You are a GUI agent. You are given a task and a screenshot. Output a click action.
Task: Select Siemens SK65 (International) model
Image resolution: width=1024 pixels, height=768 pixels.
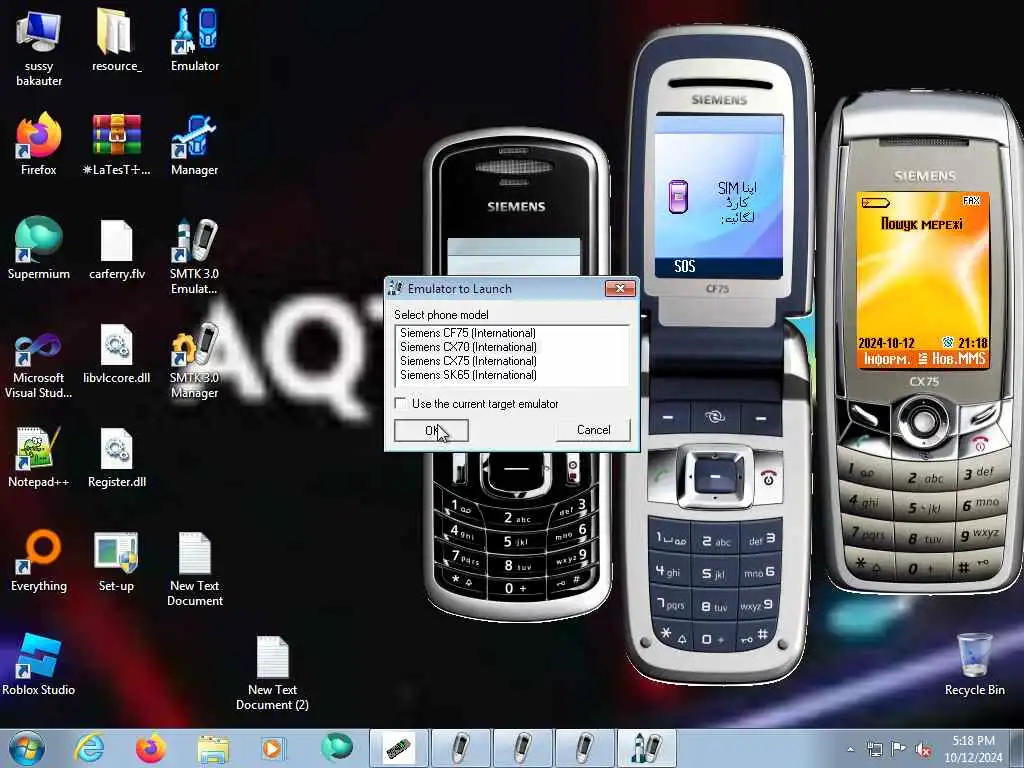[x=468, y=375]
